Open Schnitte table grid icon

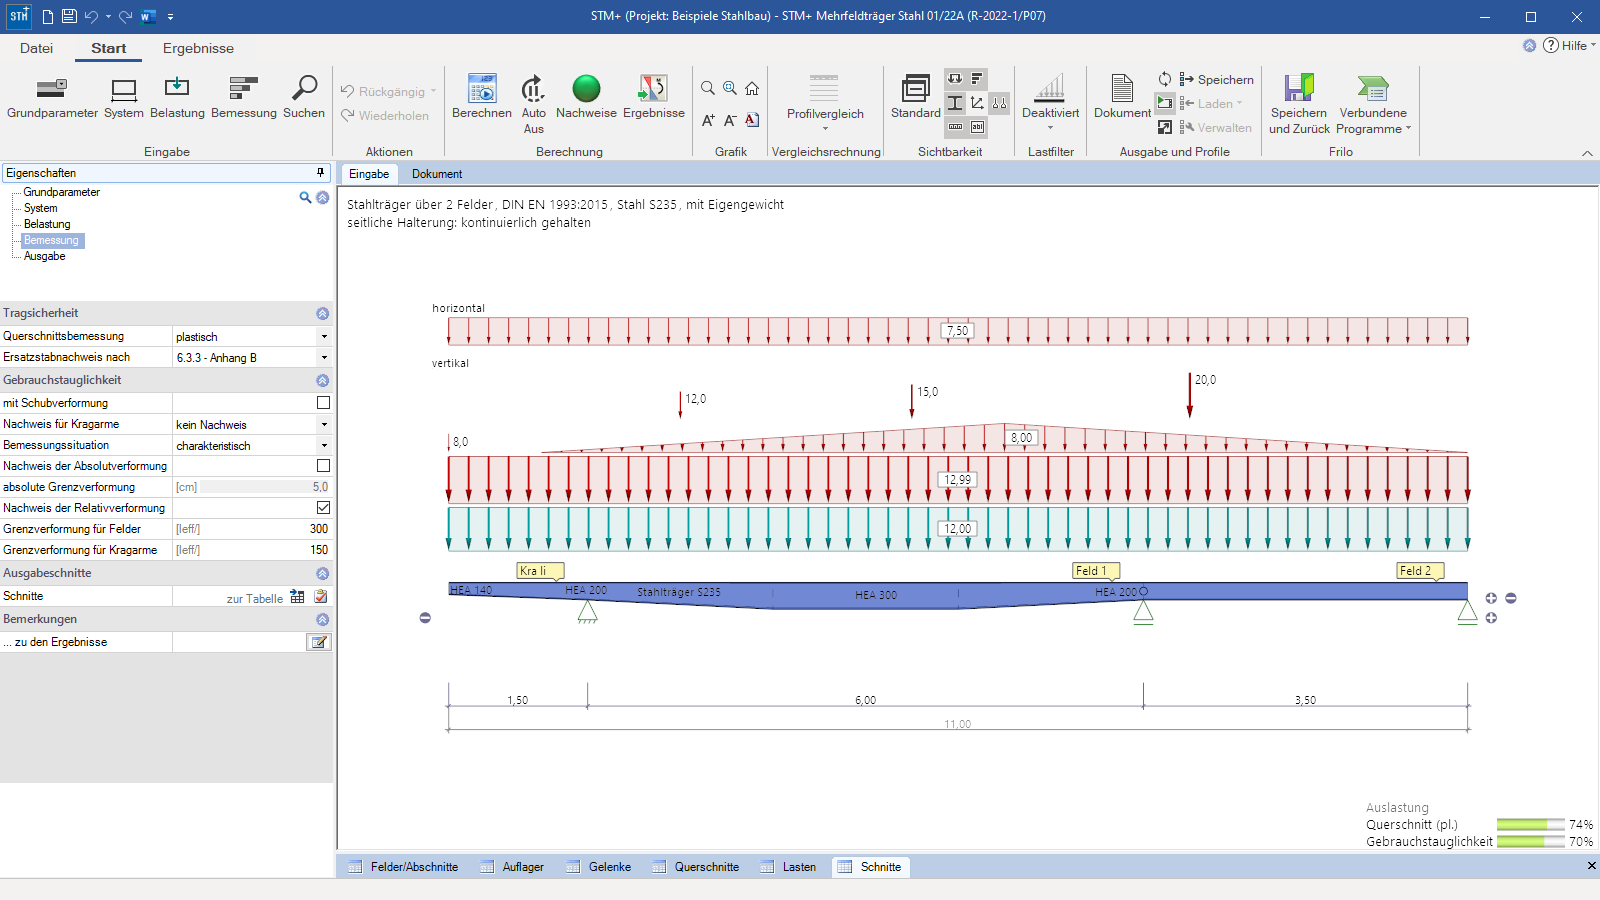click(x=297, y=596)
